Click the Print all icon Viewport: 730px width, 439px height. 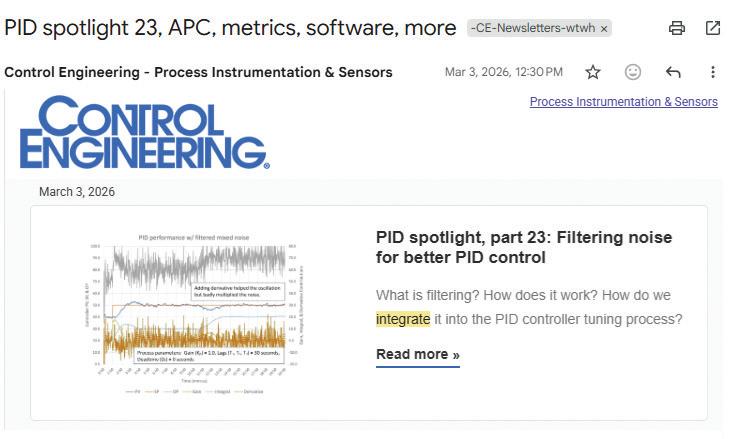[x=677, y=28]
